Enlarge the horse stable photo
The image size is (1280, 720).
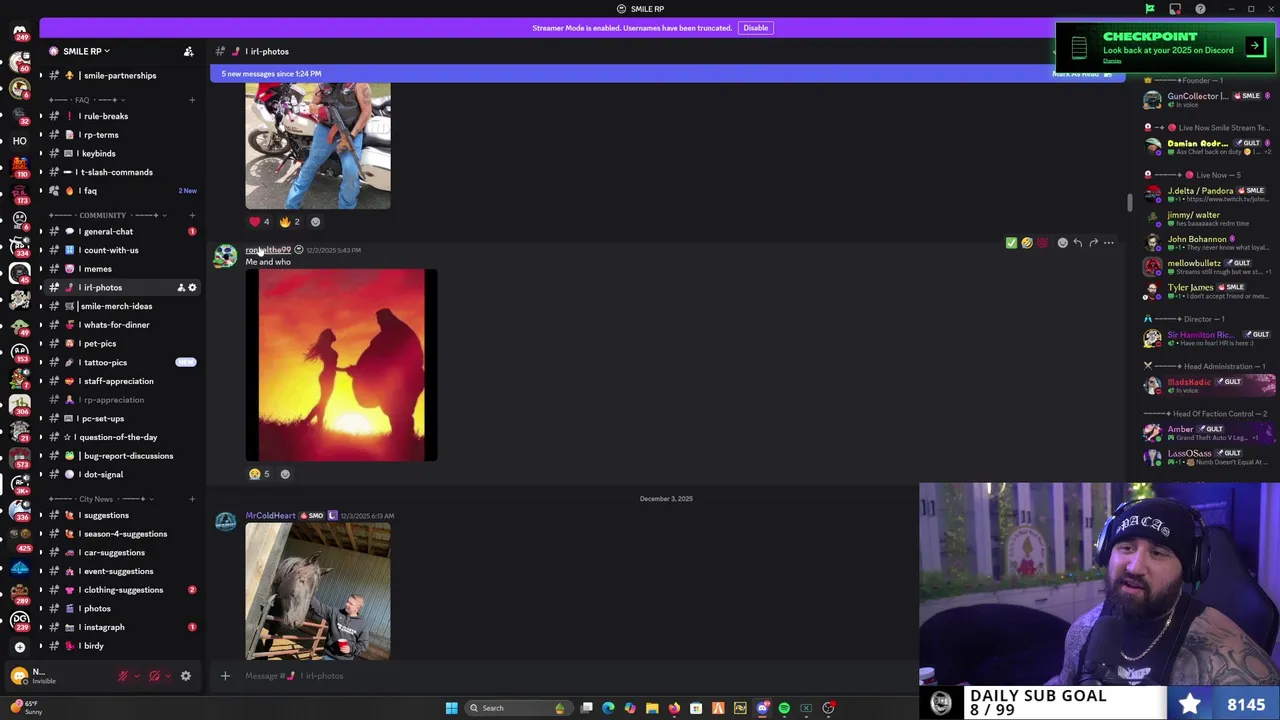coord(318,591)
